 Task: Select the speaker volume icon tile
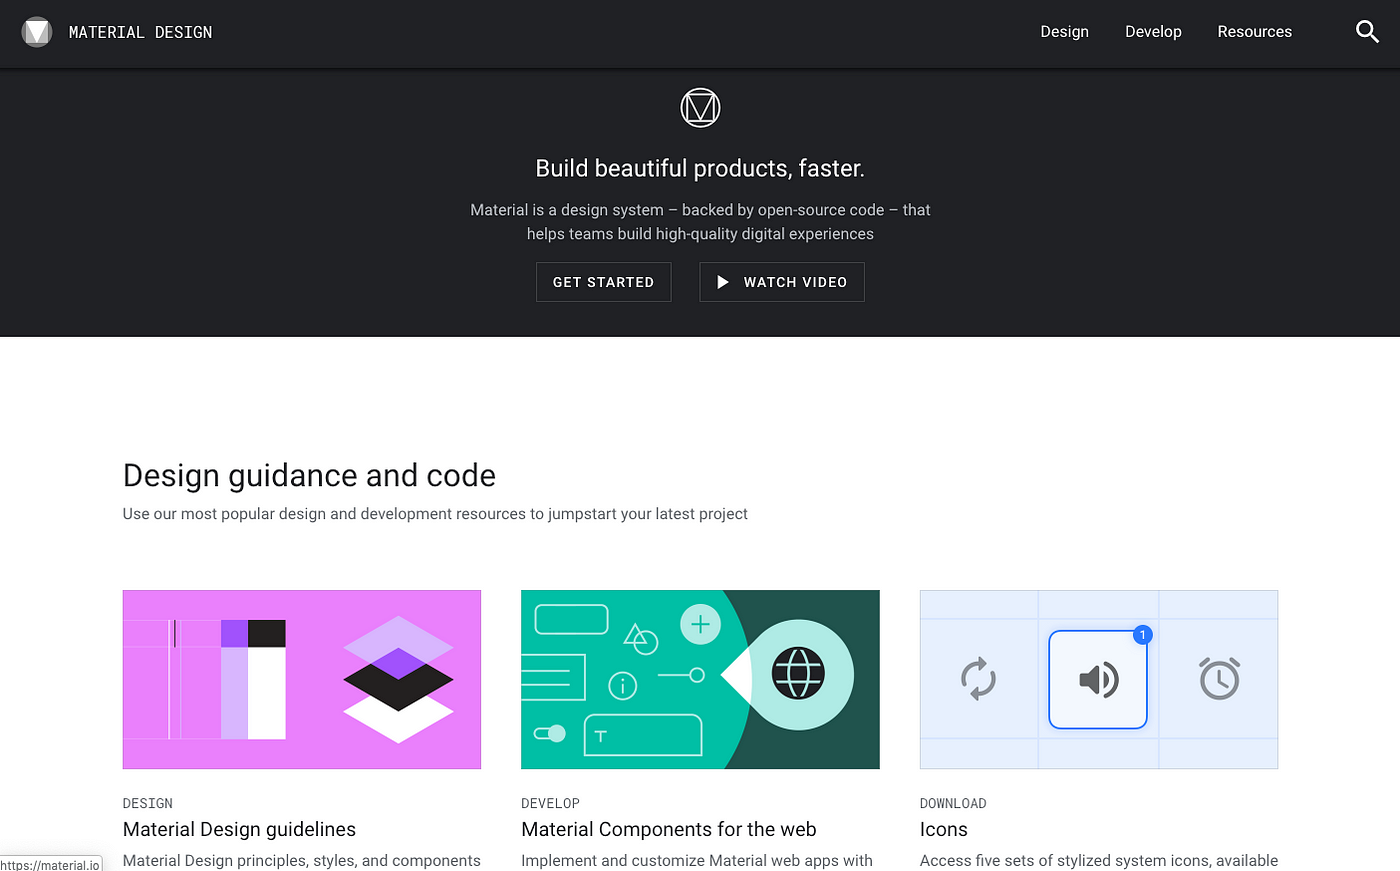[x=1098, y=679]
